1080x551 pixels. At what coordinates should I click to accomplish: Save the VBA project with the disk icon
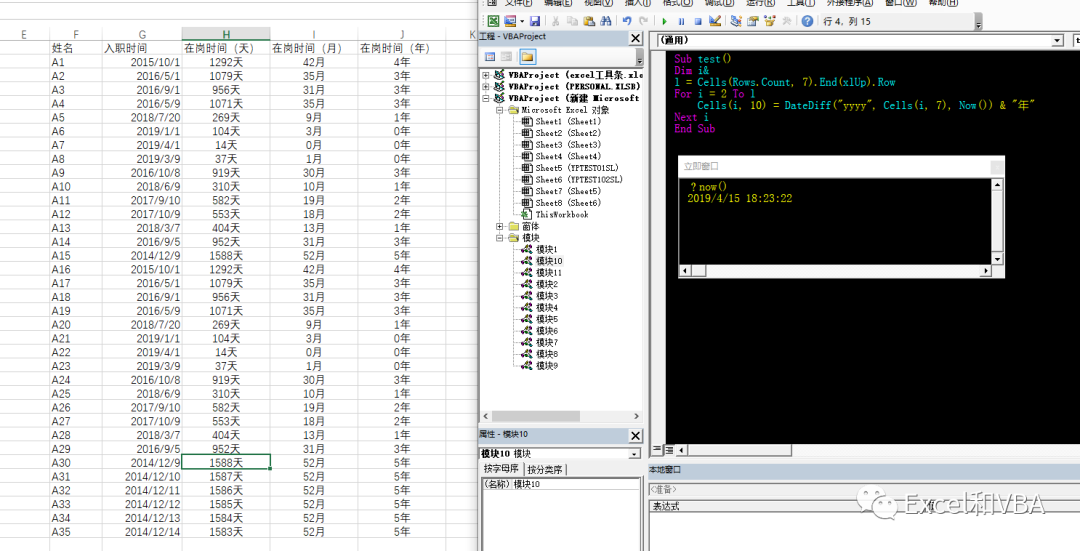tap(534, 21)
